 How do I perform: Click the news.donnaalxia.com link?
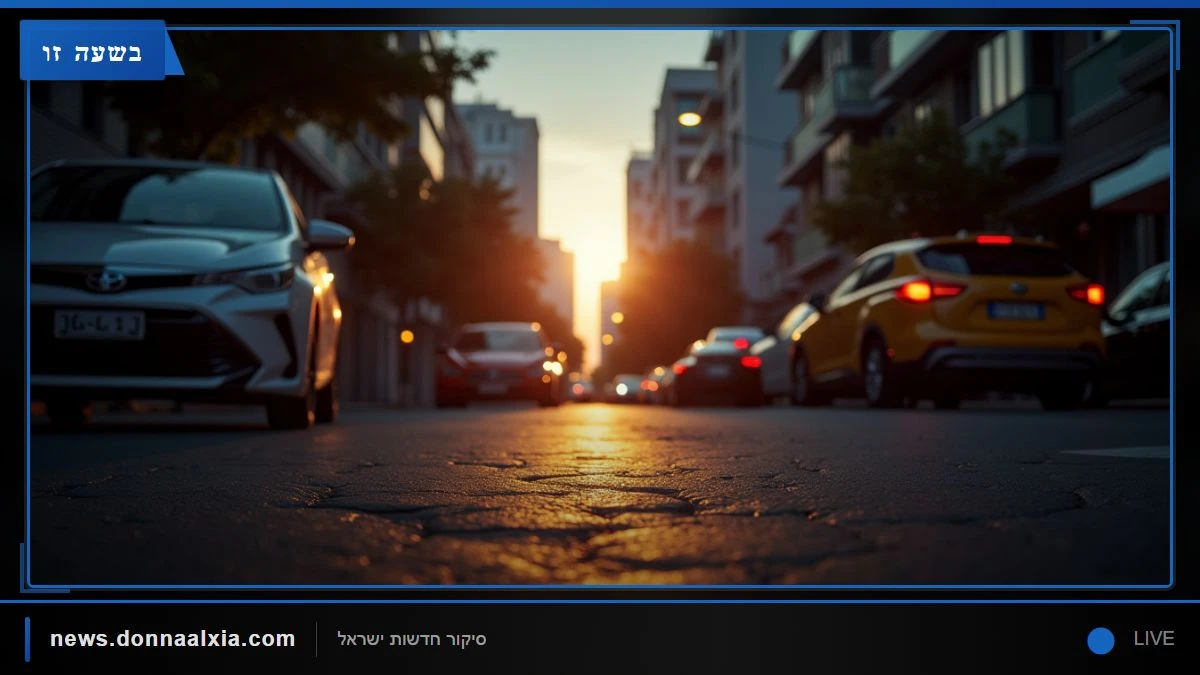tap(172, 638)
